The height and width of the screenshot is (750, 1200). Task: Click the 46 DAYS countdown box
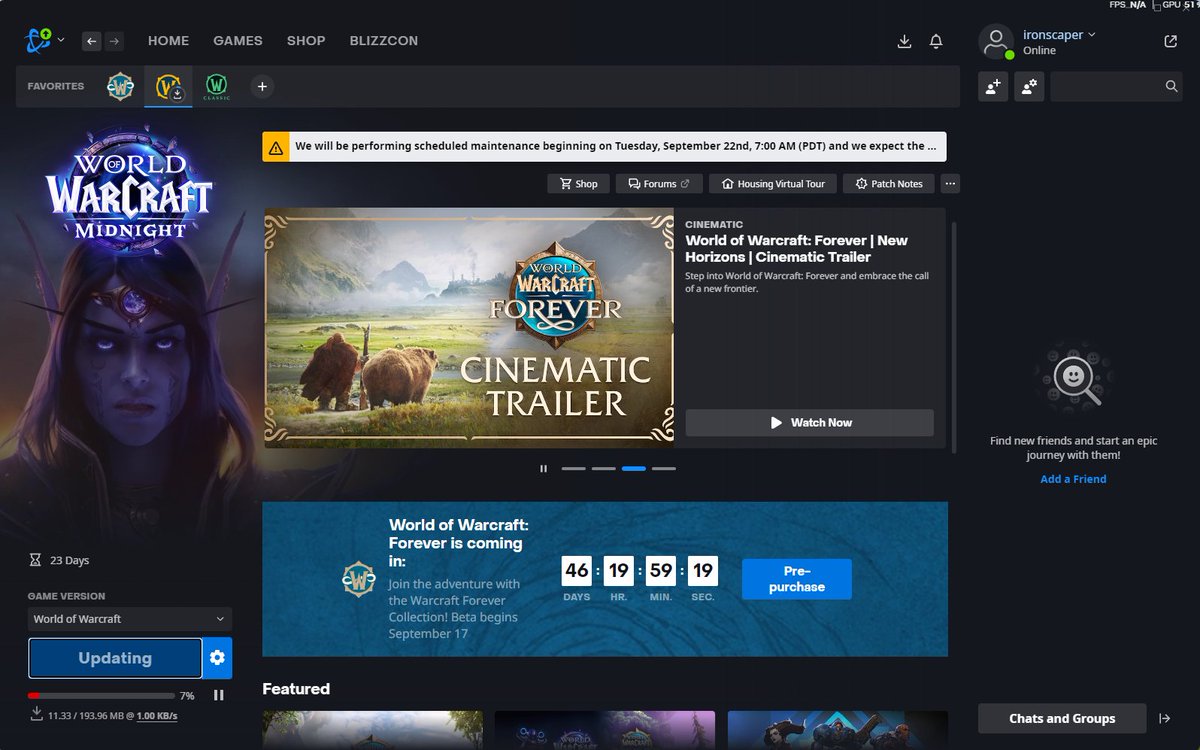coord(577,571)
